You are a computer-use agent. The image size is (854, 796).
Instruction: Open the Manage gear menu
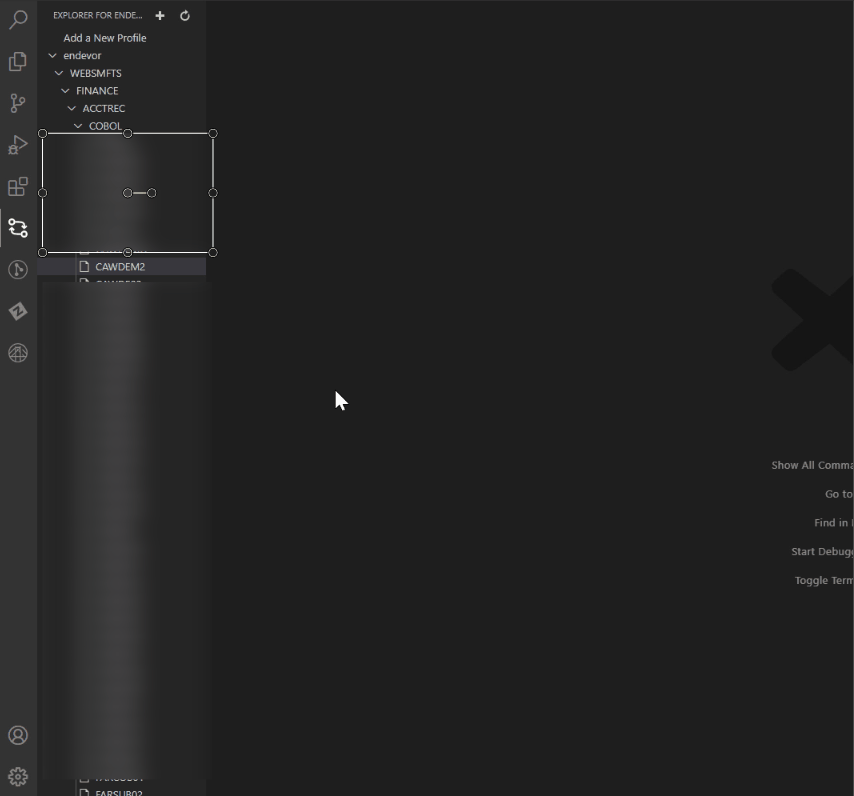[18, 777]
